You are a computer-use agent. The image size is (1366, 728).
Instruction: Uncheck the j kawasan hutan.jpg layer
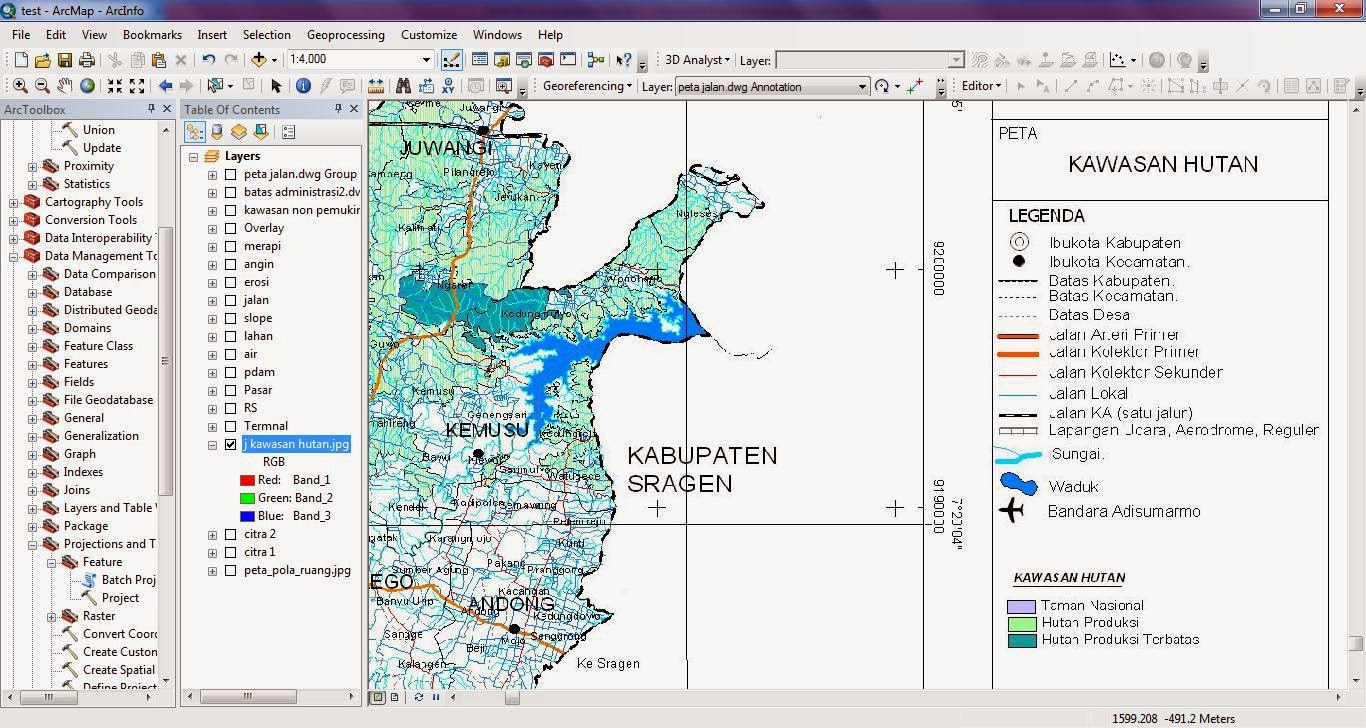[x=230, y=444]
